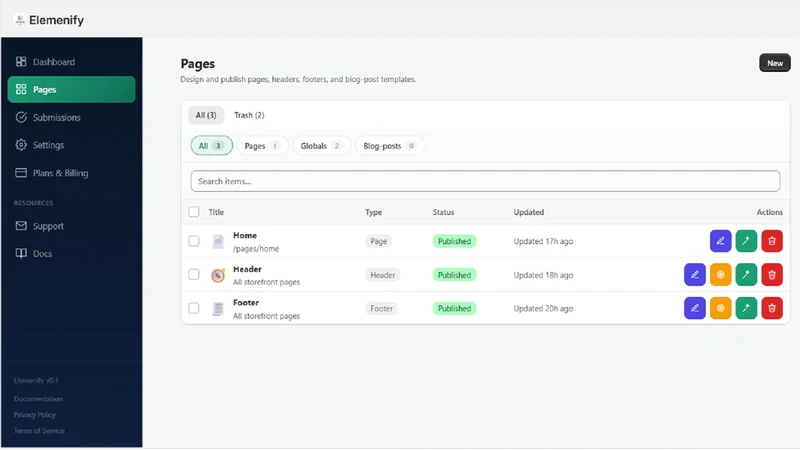Toggle the select-all checkbox in header
The height and width of the screenshot is (450, 800).
pos(194,212)
